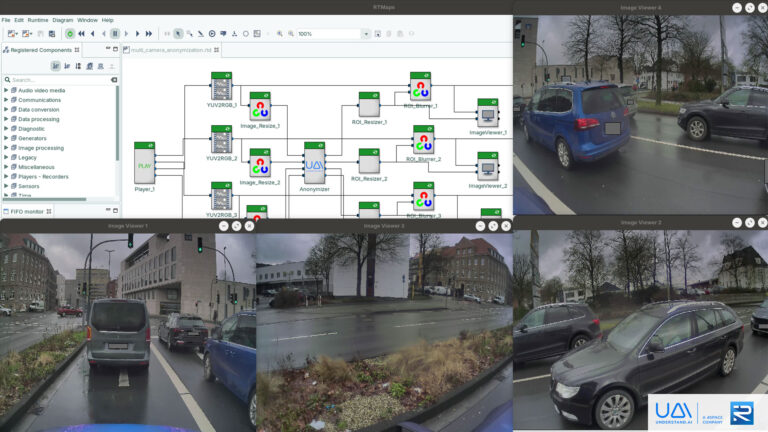Switch to the Registered Components tab
The image size is (768, 432).
[x=41, y=50]
